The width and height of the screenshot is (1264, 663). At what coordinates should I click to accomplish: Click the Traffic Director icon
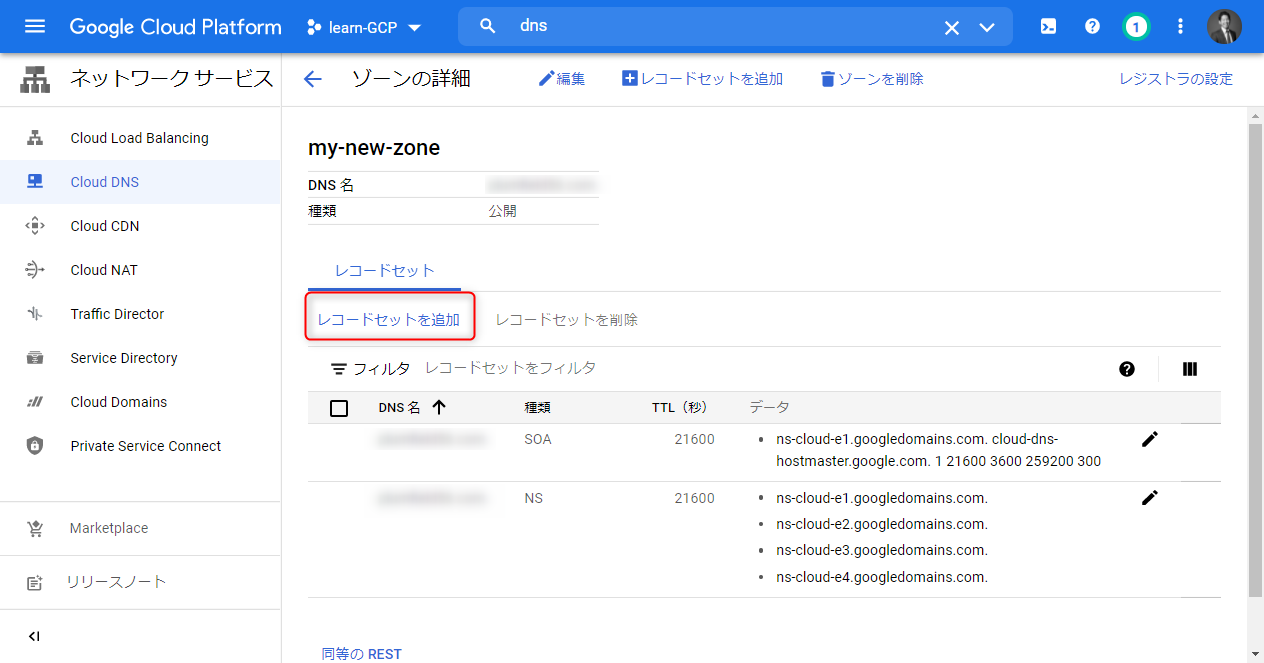35,314
